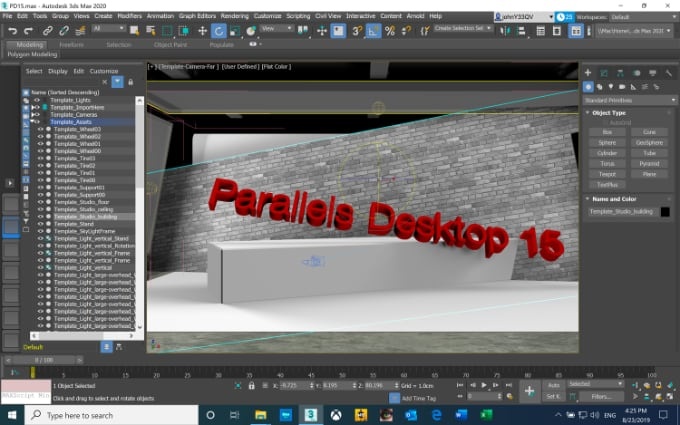680x425 pixels.
Task: Expand the Template_ImportHere layer
Action: click(33, 108)
